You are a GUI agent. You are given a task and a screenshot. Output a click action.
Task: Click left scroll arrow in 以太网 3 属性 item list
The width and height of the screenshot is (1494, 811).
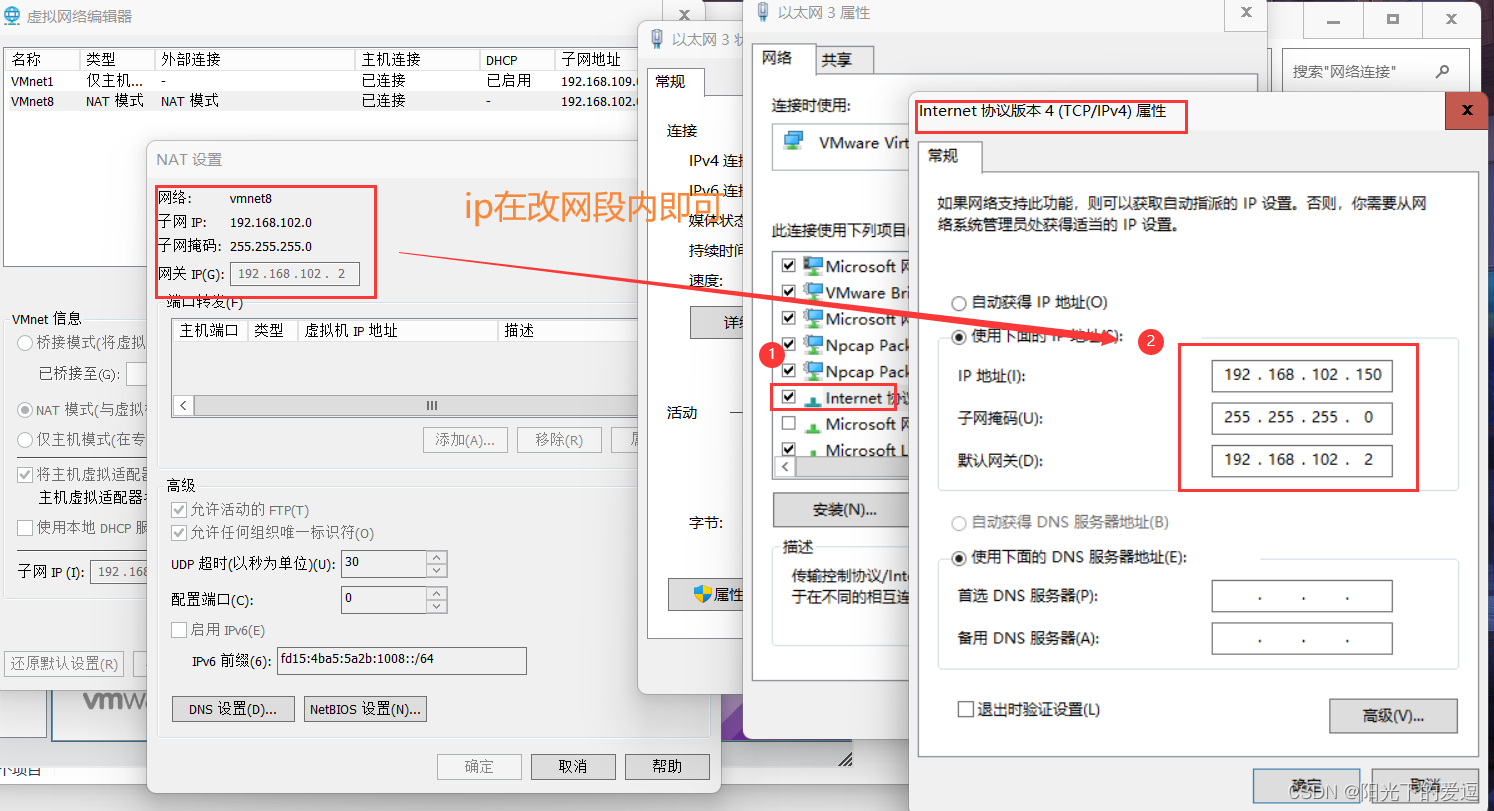point(786,467)
